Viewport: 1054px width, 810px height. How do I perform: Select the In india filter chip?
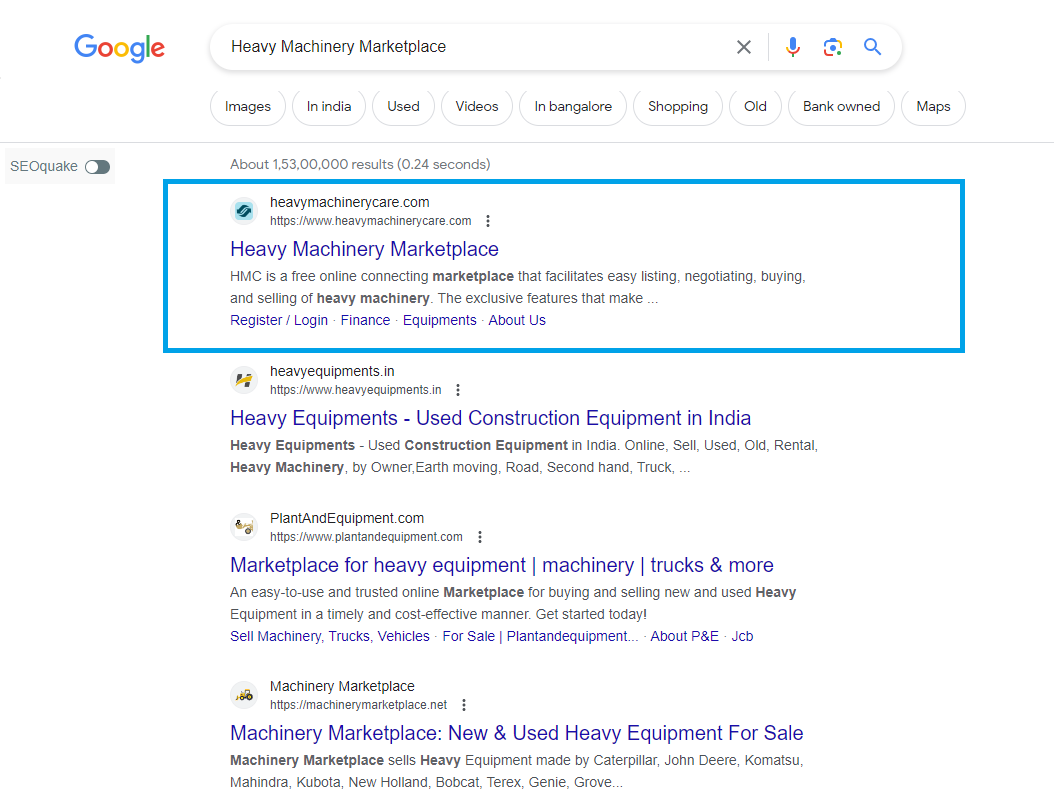point(329,107)
